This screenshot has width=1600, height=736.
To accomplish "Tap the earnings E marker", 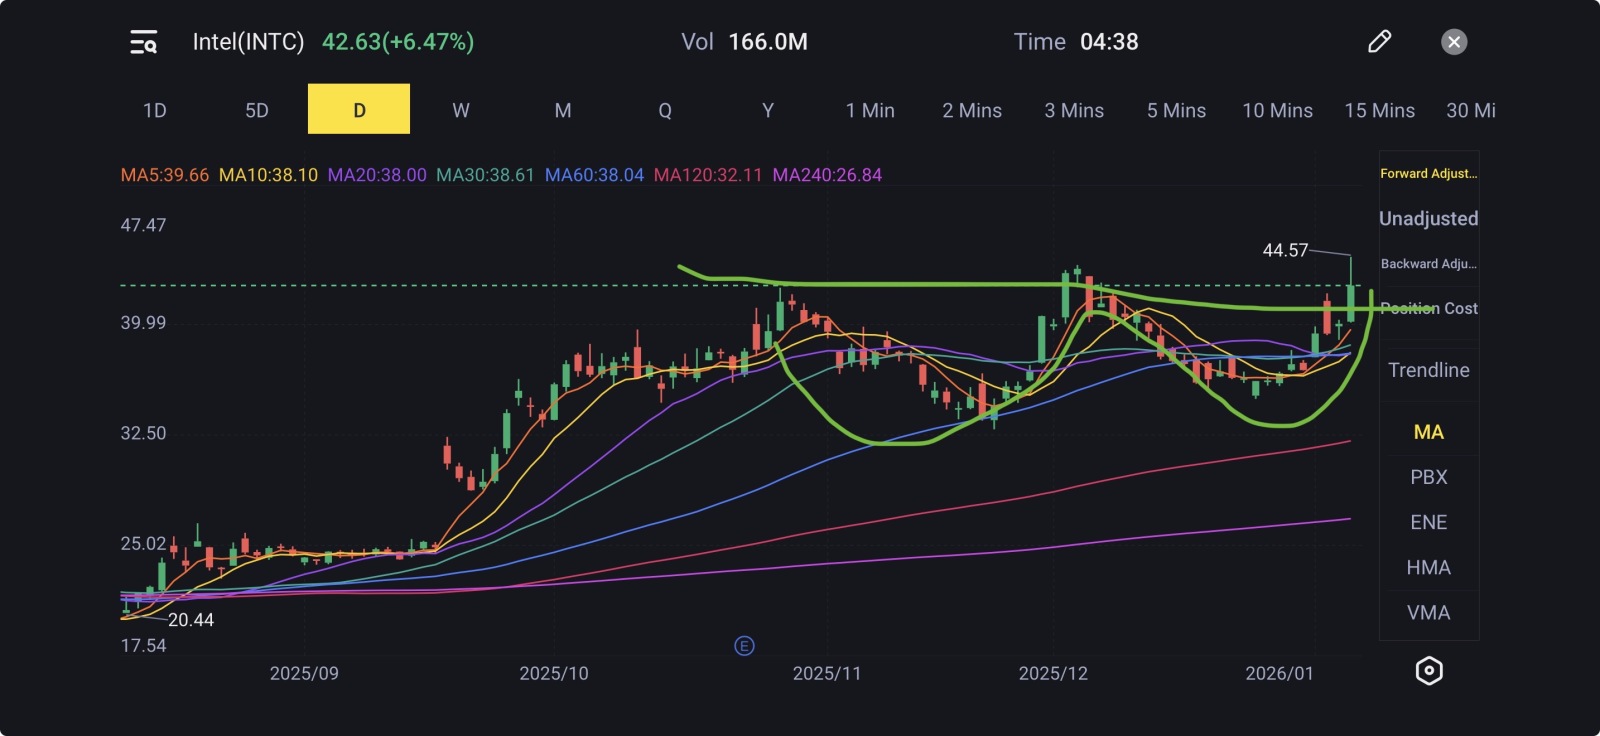I will tap(744, 646).
